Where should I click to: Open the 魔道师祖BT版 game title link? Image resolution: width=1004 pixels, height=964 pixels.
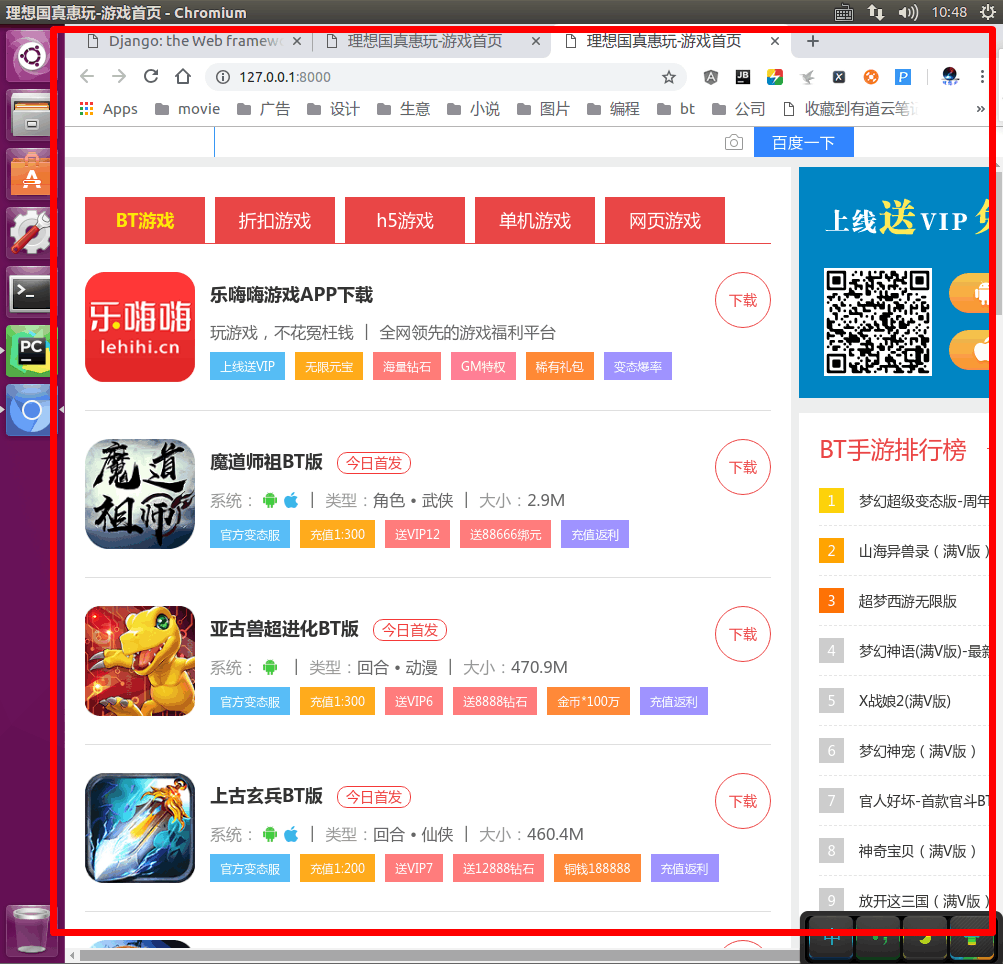pos(266,462)
